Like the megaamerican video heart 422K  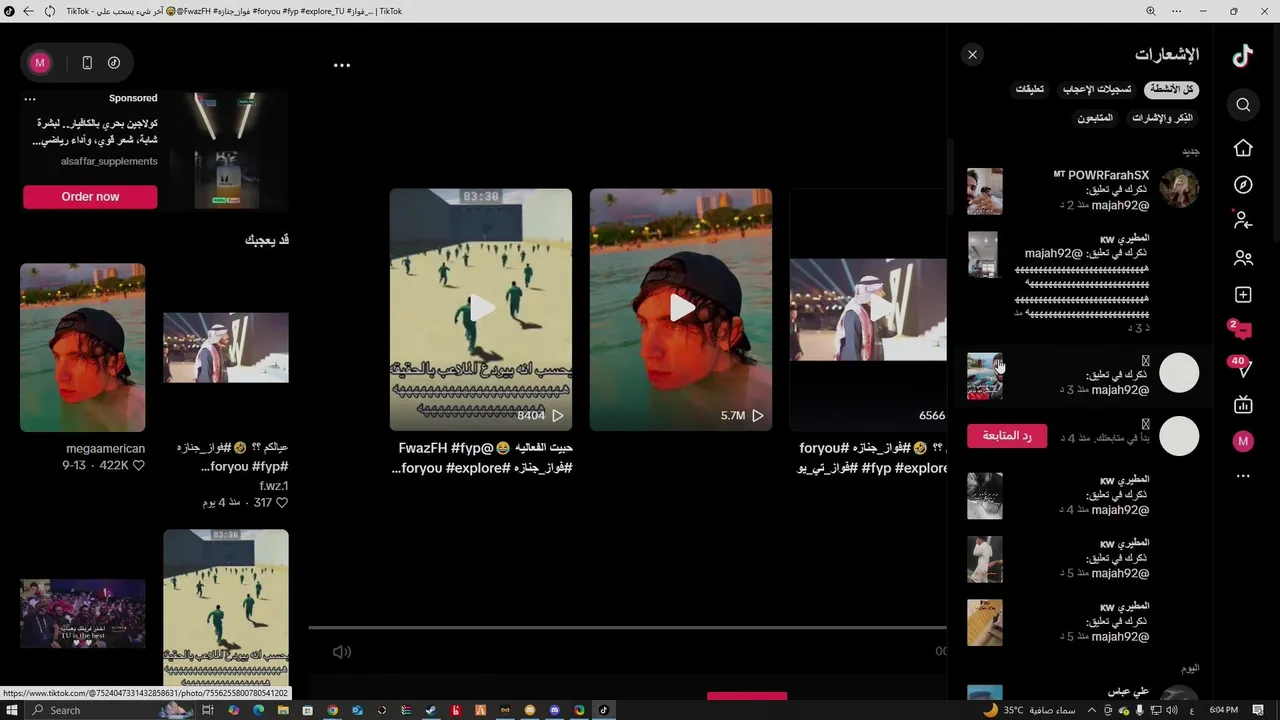139,465
